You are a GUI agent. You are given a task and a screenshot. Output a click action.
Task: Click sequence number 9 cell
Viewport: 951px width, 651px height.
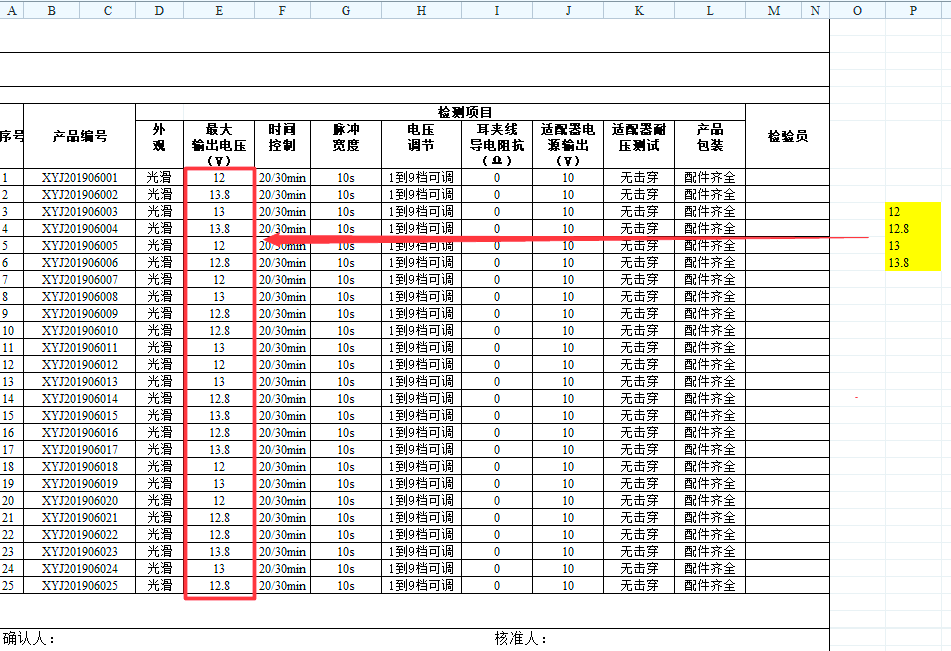(12, 314)
